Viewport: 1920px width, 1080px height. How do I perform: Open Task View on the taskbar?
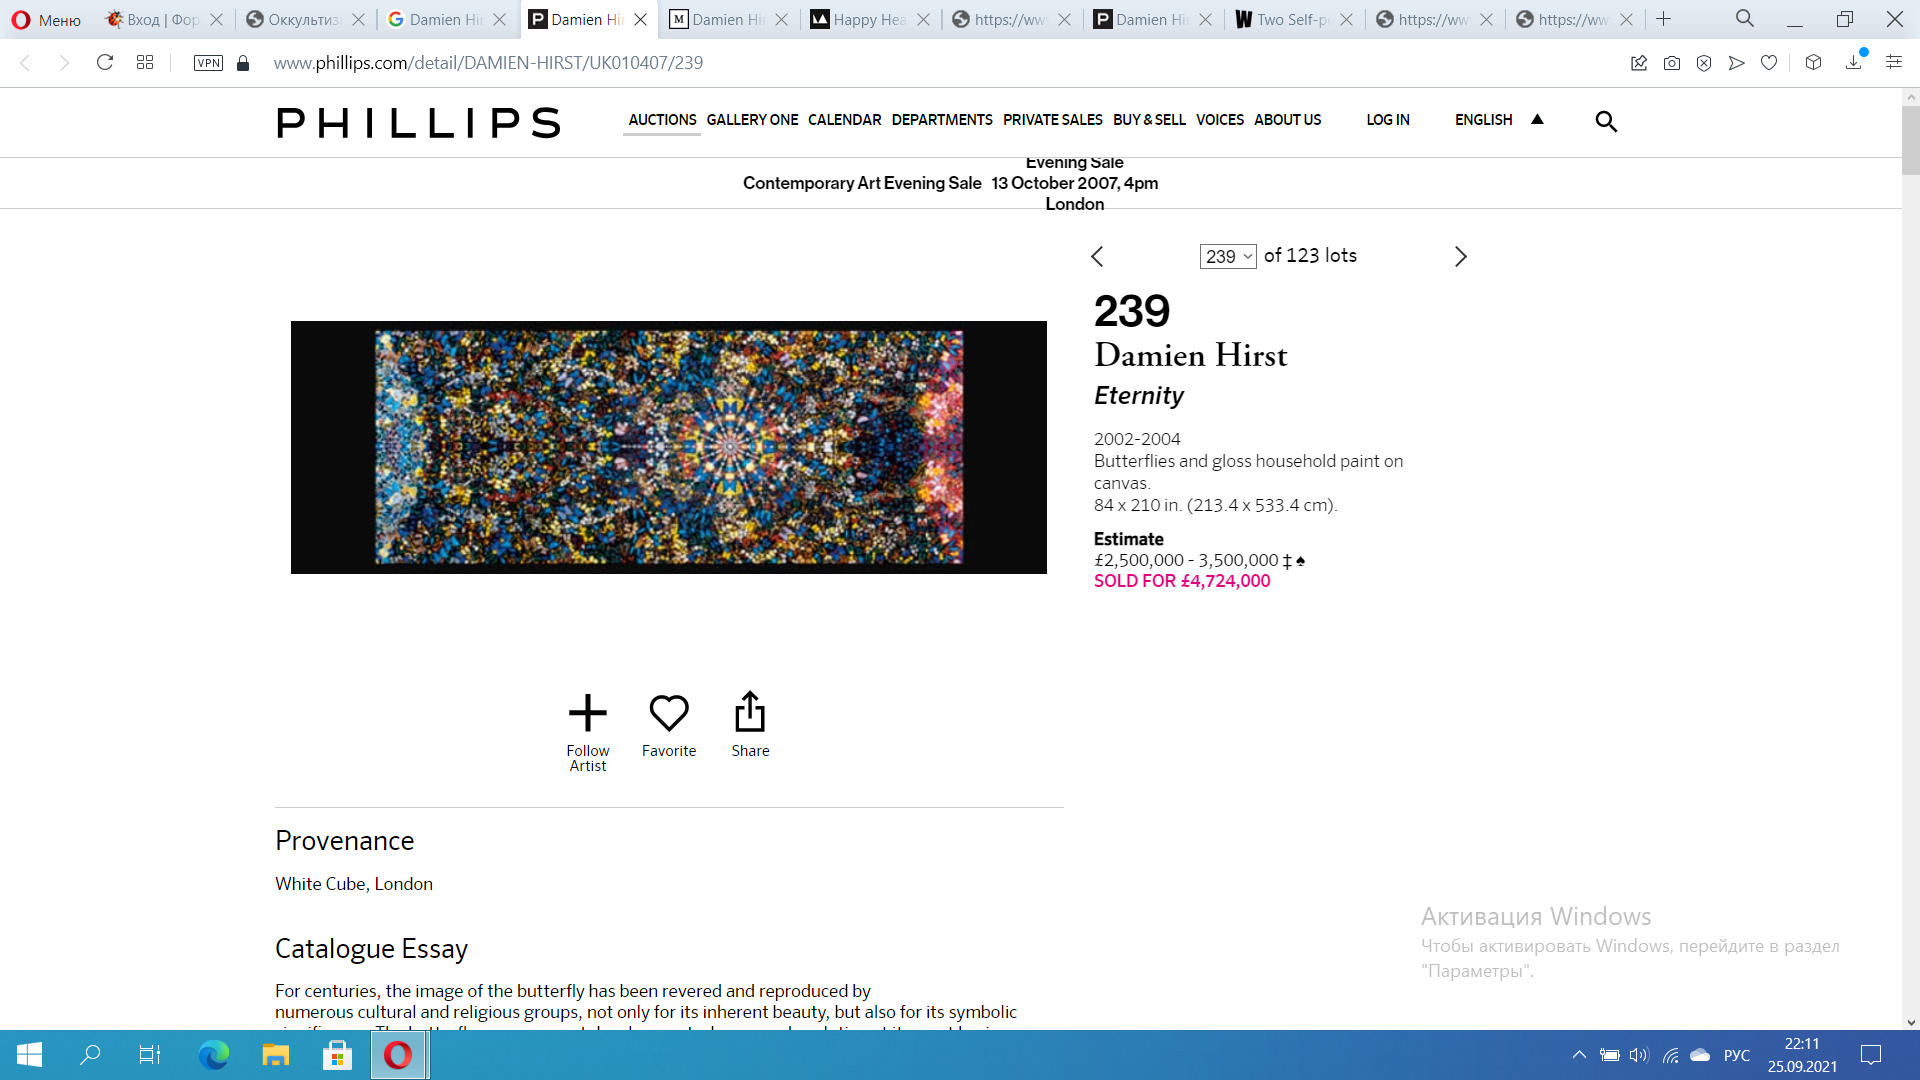[x=150, y=1055]
